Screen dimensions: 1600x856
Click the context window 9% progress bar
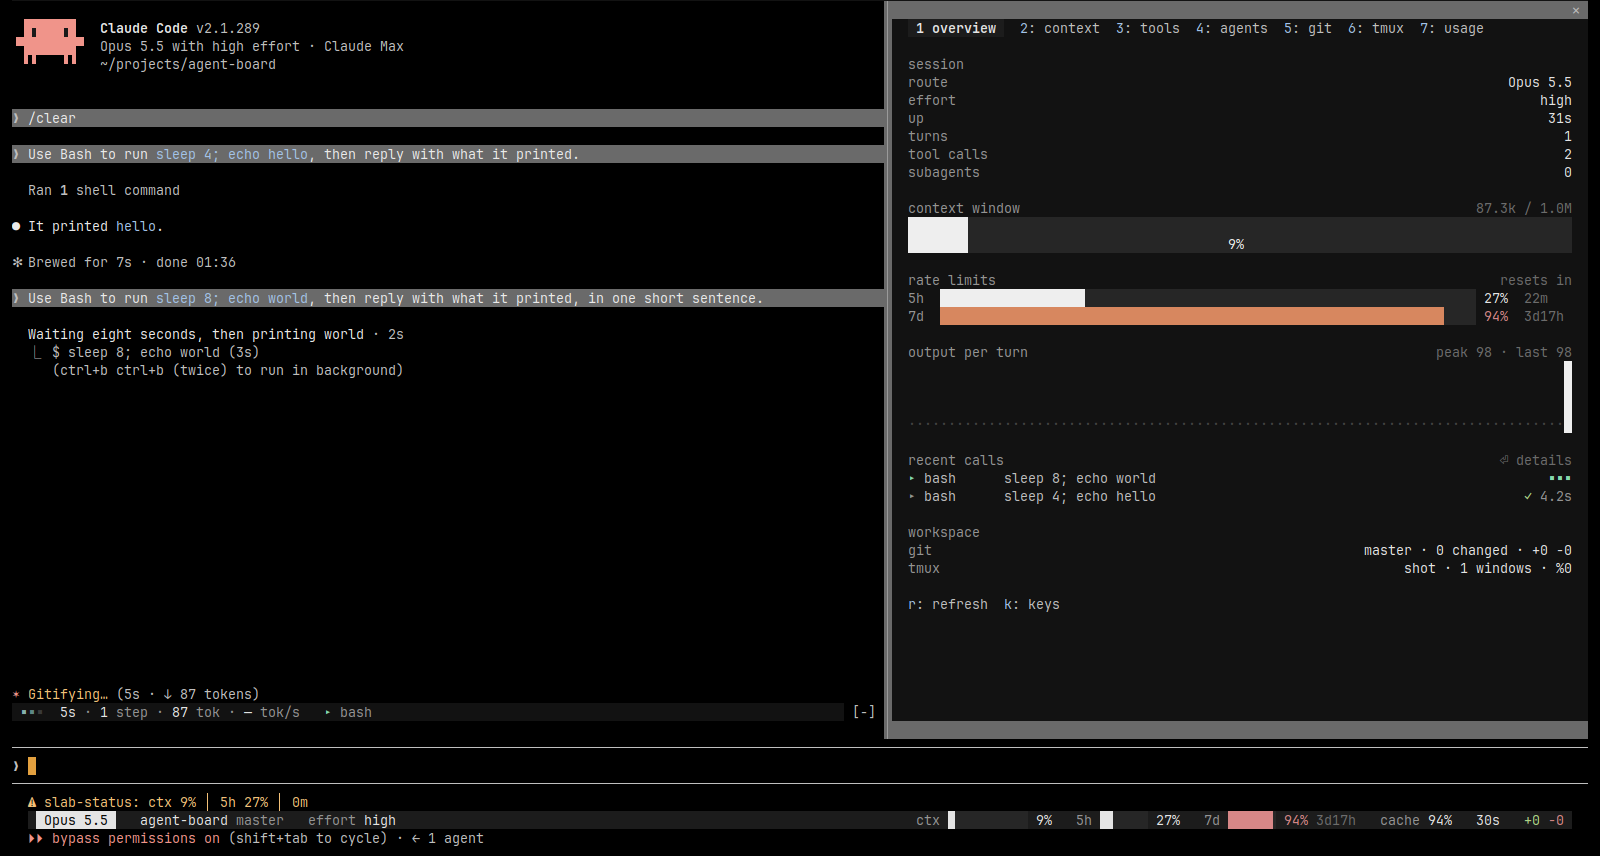pyautogui.click(x=1240, y=235)
